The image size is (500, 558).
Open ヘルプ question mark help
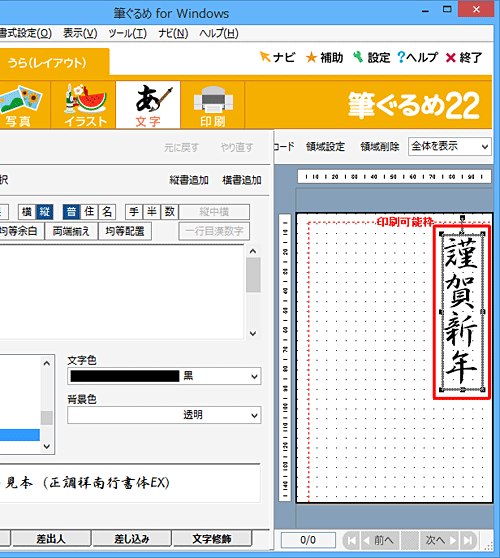point(417,57)
